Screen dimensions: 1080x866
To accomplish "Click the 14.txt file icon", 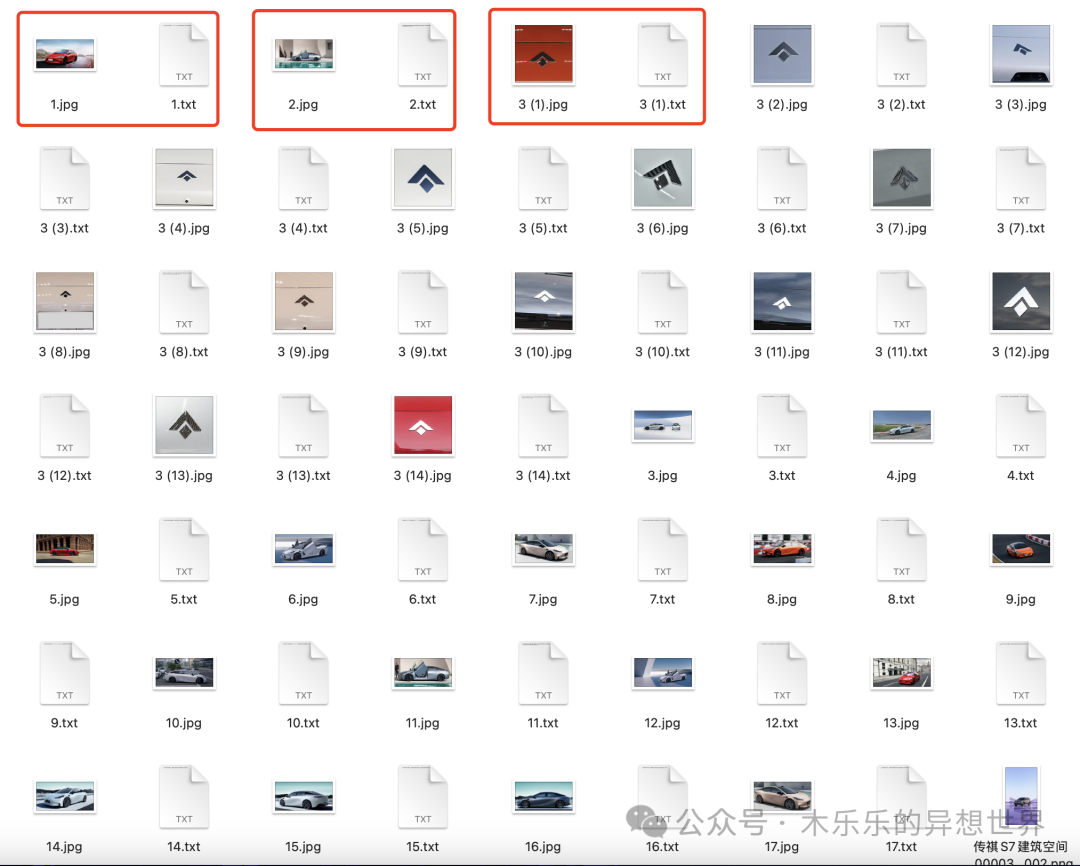I will (x=184, y=796).
